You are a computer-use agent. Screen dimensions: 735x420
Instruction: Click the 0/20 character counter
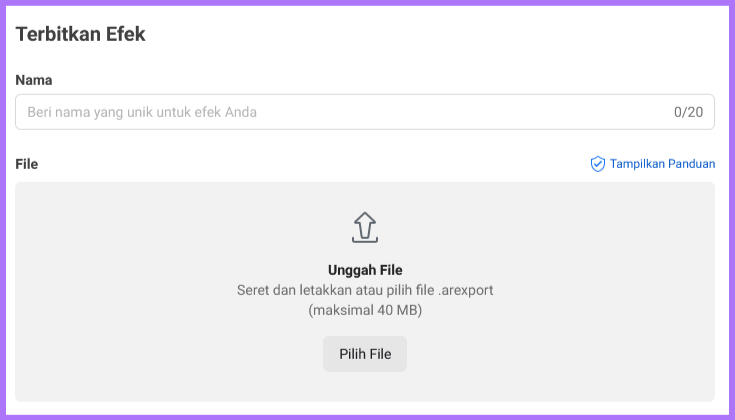point(688,112)
